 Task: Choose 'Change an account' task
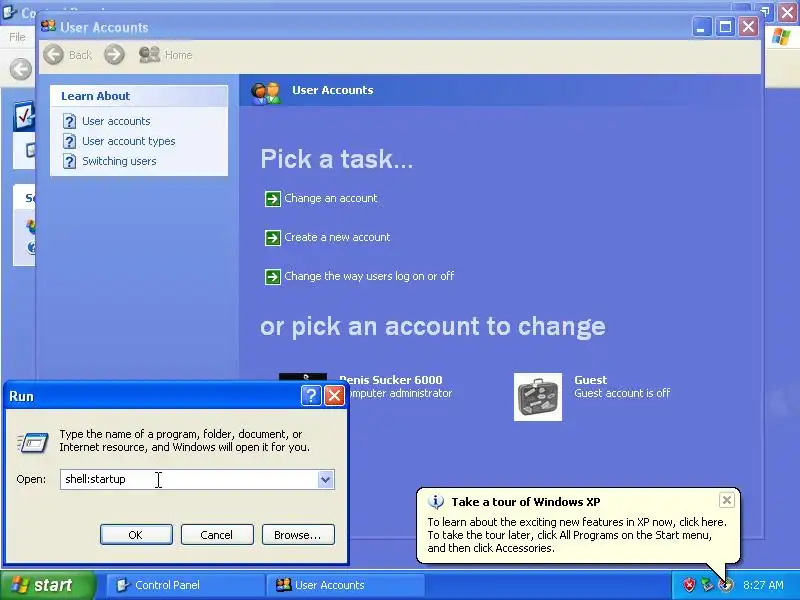331,198
